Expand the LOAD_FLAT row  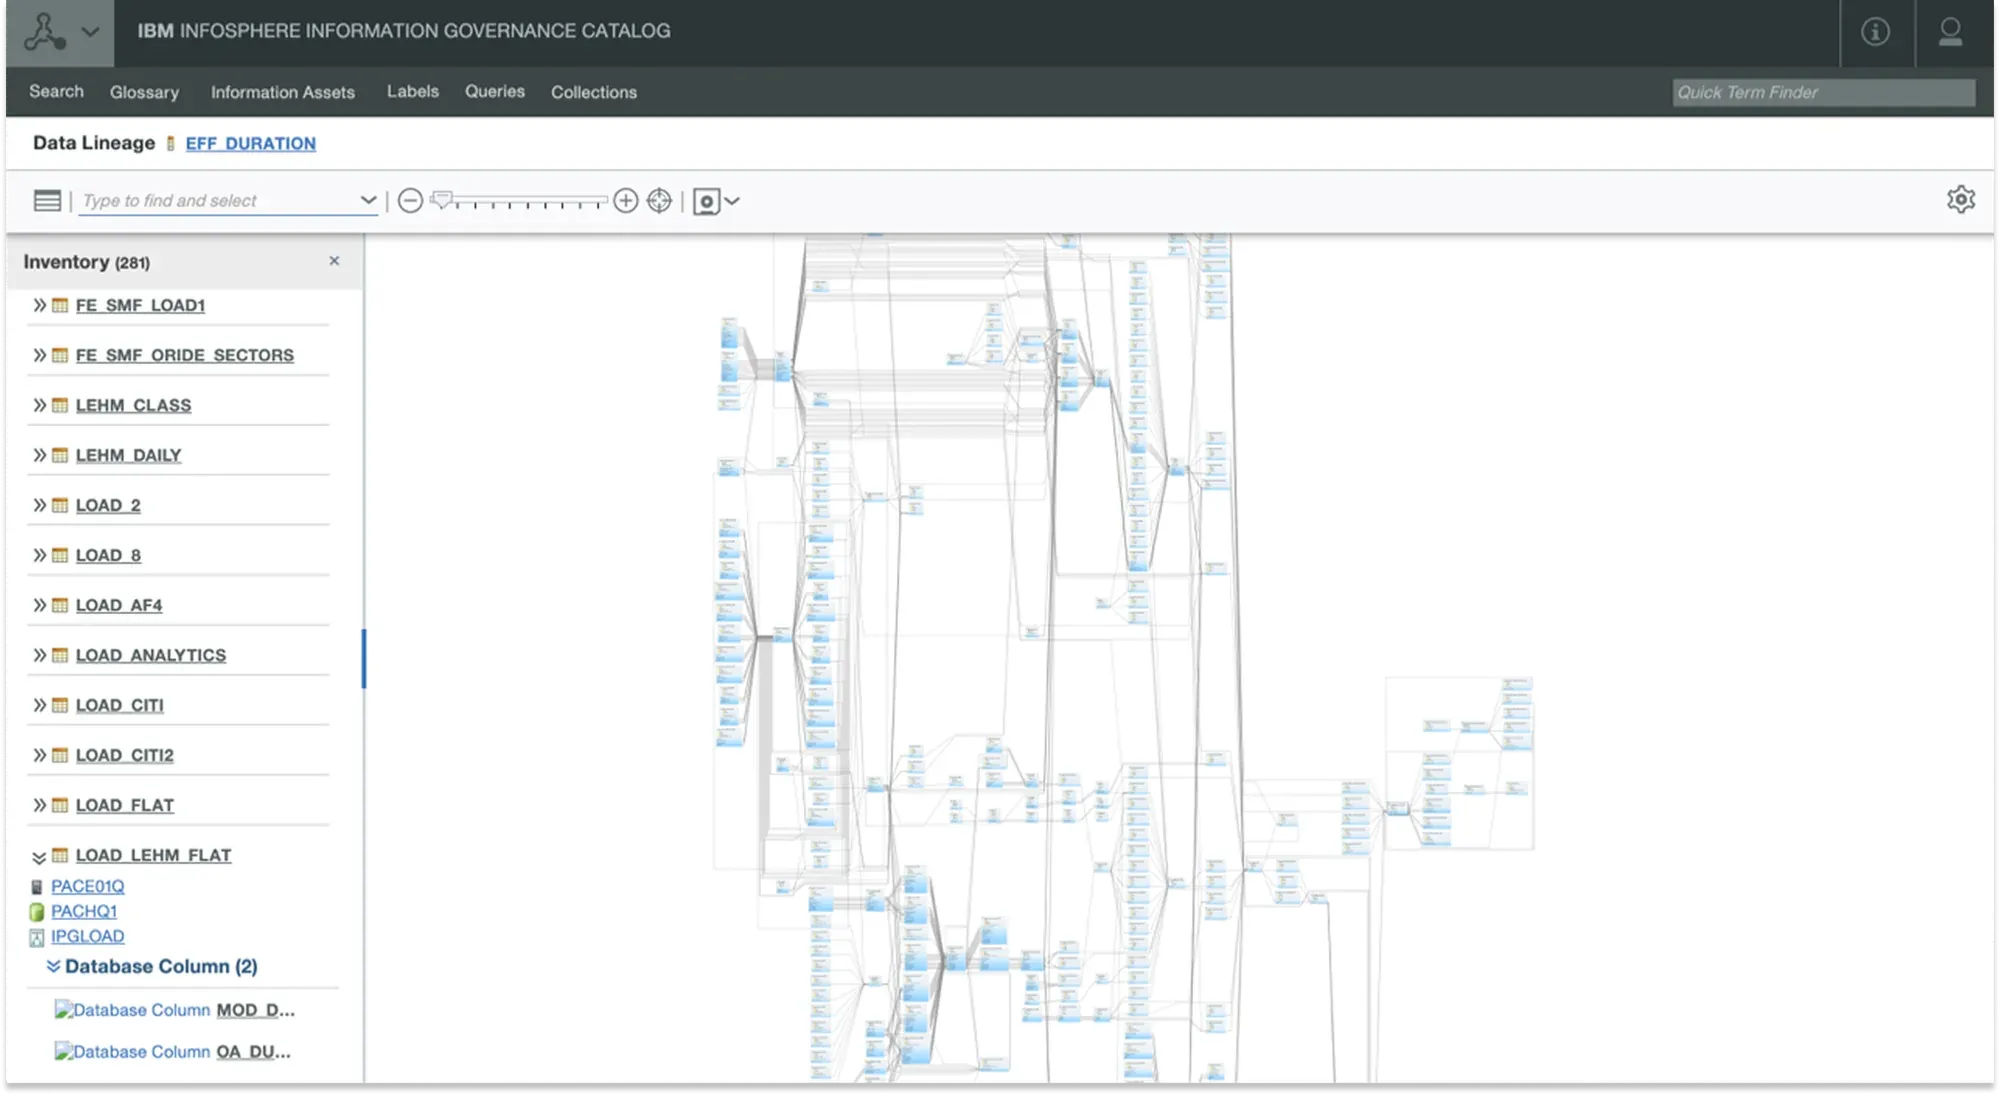click(x=39, y=805)
